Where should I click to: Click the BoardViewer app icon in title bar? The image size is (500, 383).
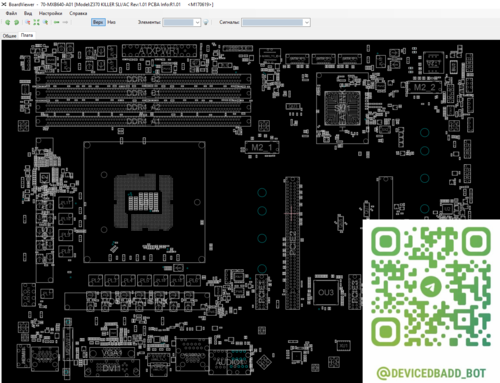4,4
